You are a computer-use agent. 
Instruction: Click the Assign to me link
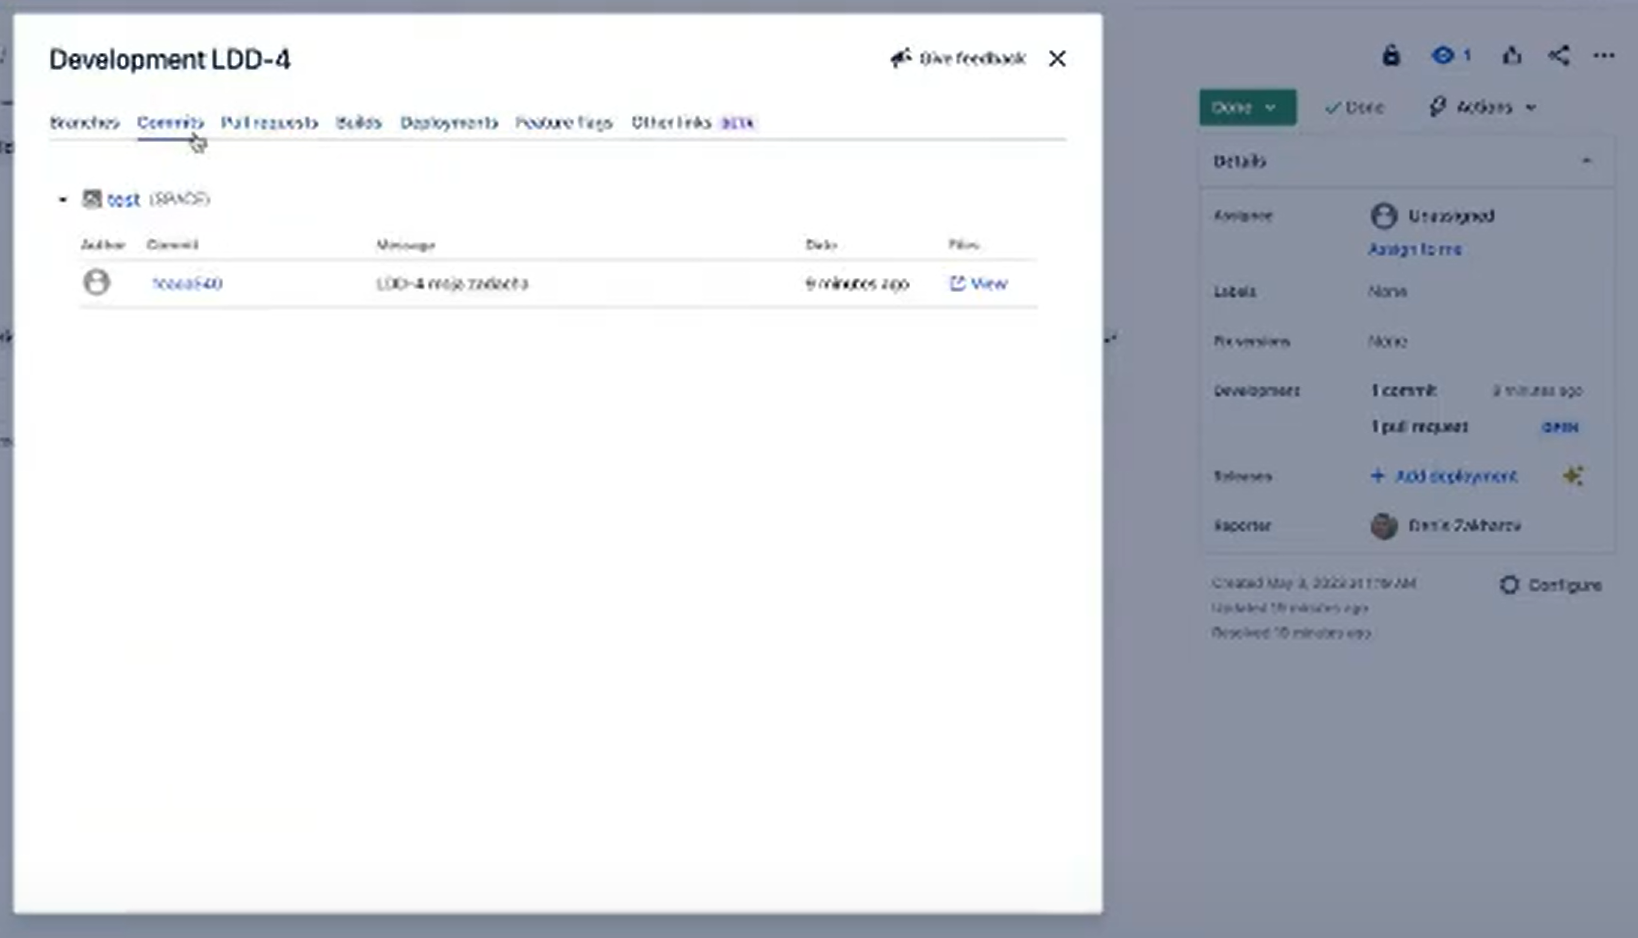point(1414,249)
